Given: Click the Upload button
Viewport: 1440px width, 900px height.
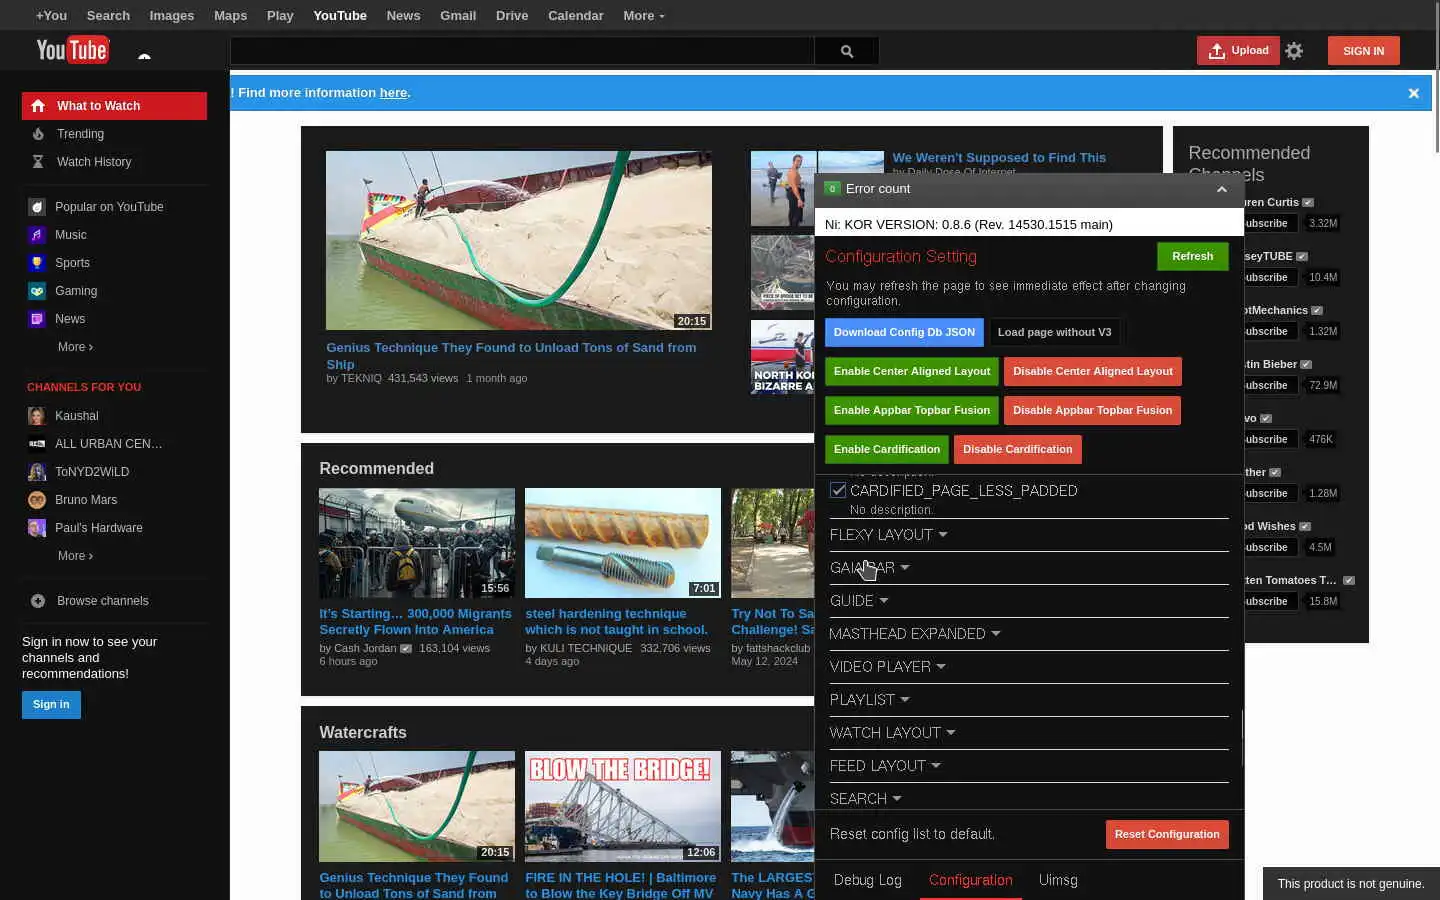Looking at the screenshot, I should coord(1238,51).
